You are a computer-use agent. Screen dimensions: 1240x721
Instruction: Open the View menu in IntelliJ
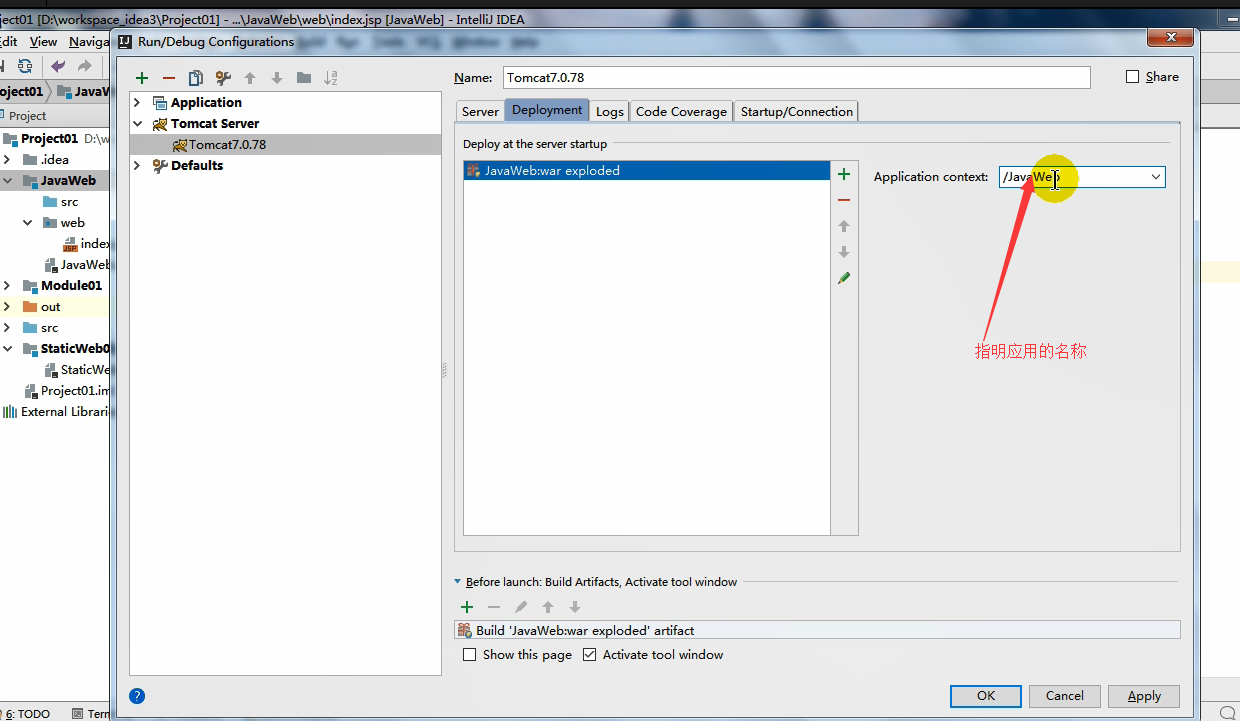[x=43, y=42]
